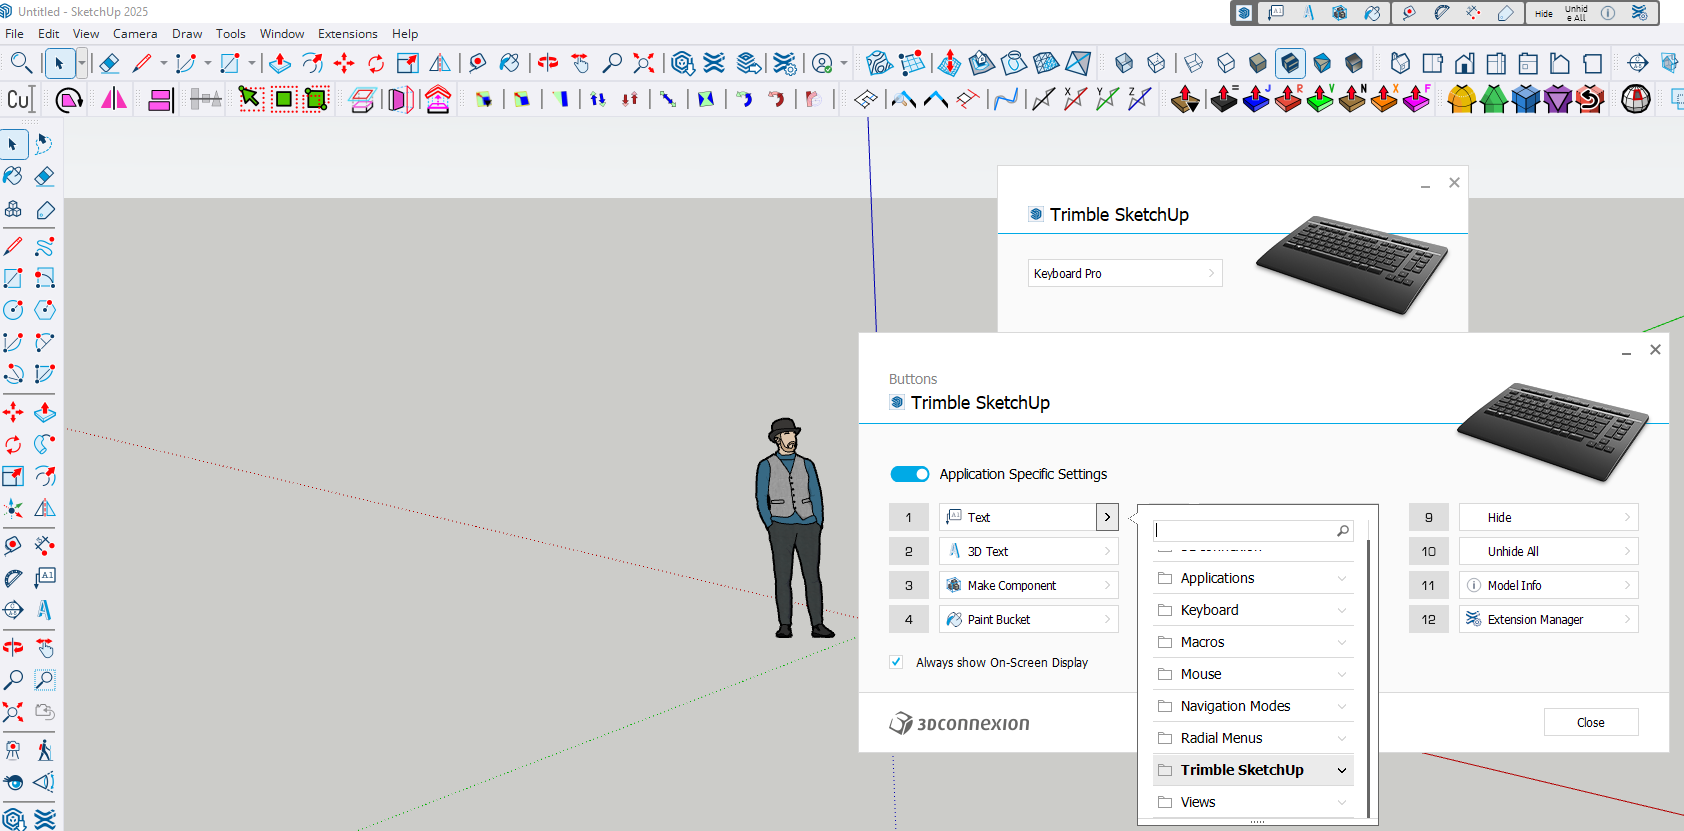
Task: Click button 12 assignment Extension Manager
Action: (x=1549, y=619)
